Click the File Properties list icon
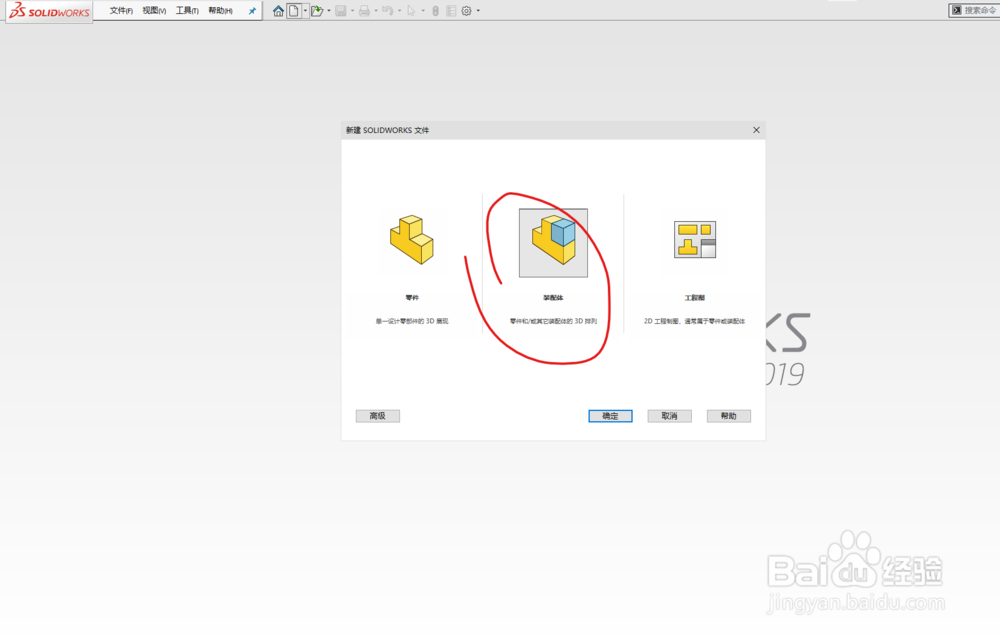The width and height of the screenshot is (1000, 637). pyautogui.click(x=452, y=11)
